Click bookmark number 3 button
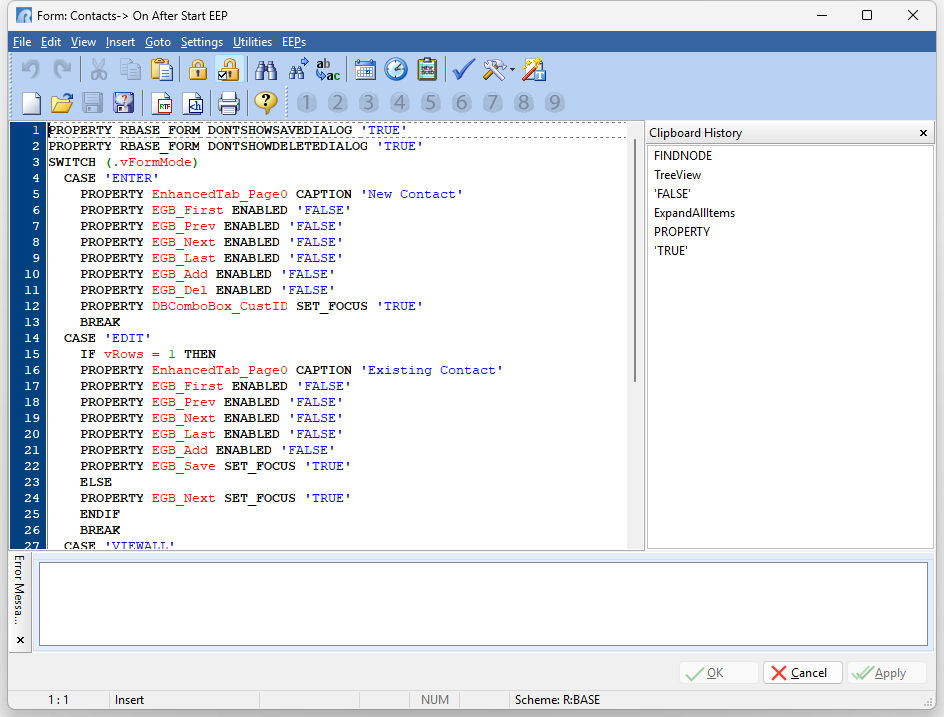 pos(368,102)
